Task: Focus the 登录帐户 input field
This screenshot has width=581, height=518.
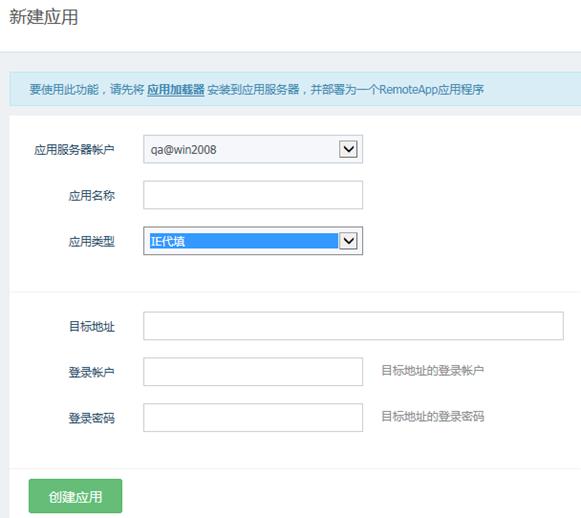Action: tap(253, 372)
